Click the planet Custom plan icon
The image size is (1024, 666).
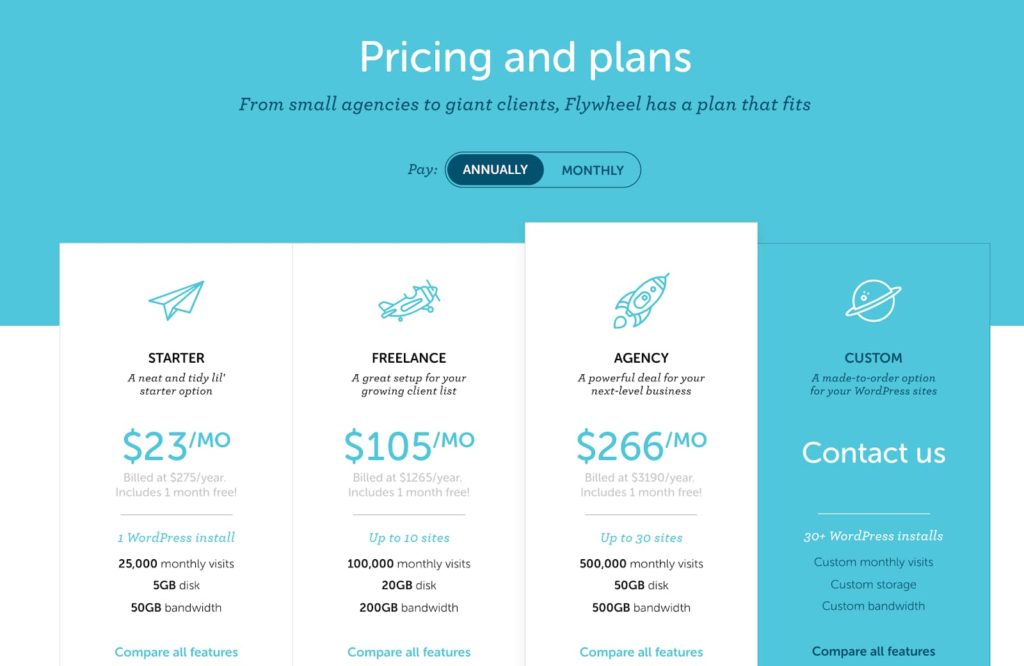(873, 300)
